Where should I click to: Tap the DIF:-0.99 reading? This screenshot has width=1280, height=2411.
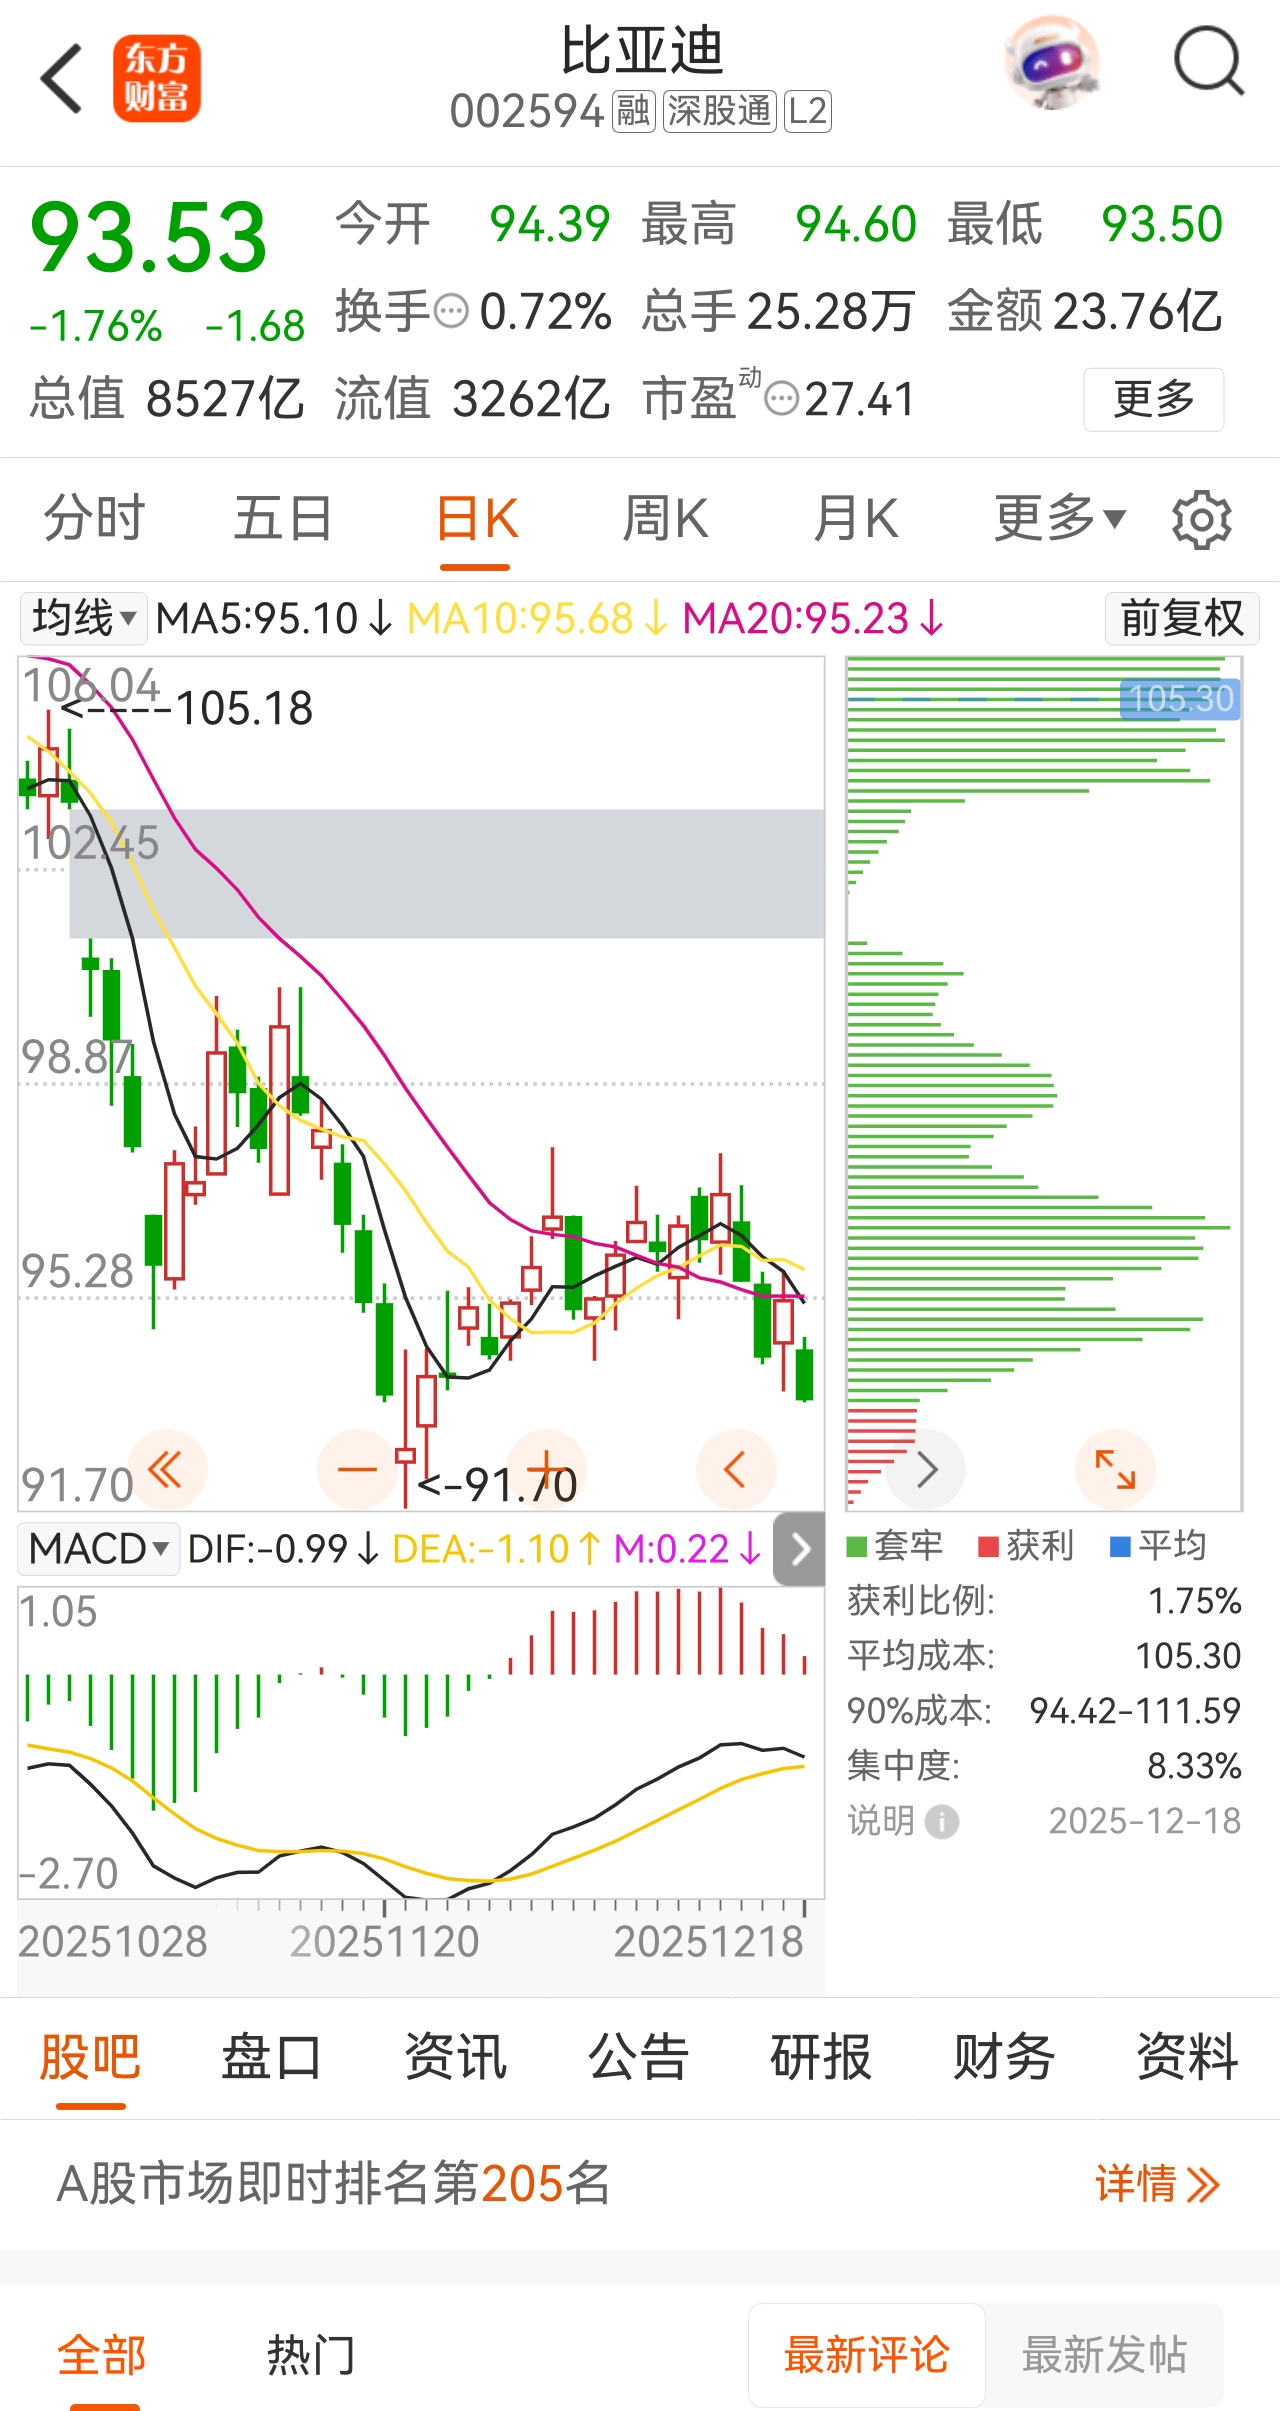pos(284,1549)
